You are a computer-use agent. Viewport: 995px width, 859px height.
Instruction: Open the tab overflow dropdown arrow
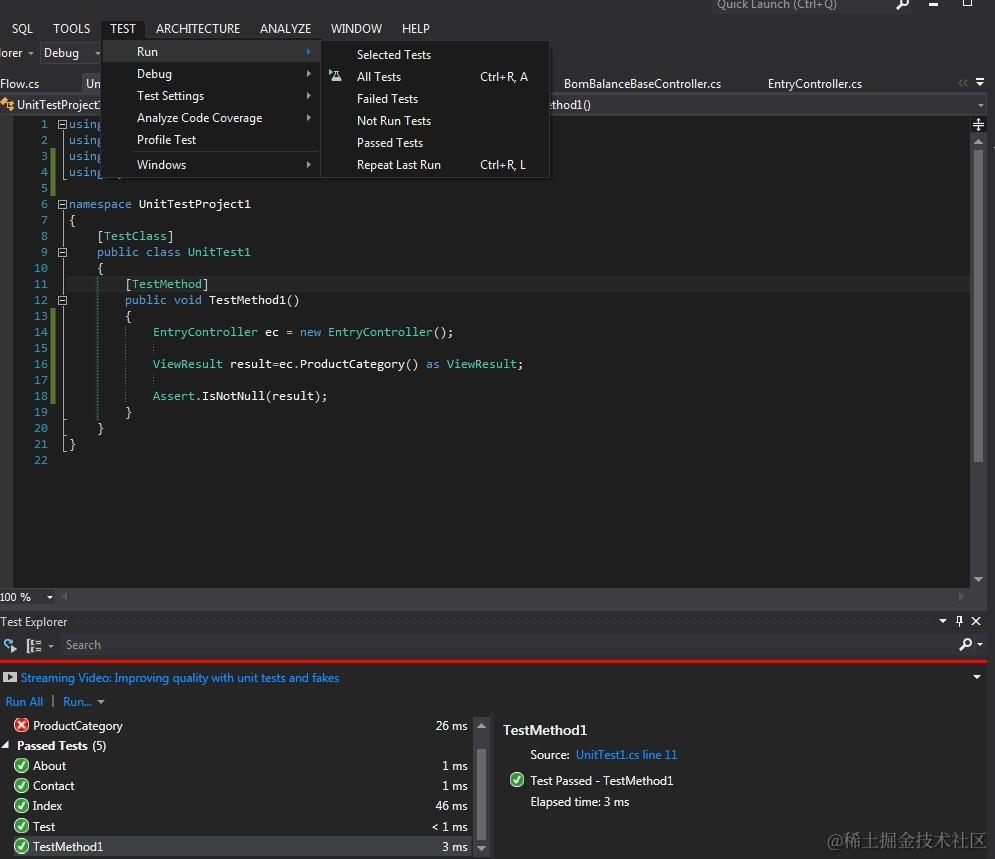(980, 83)
